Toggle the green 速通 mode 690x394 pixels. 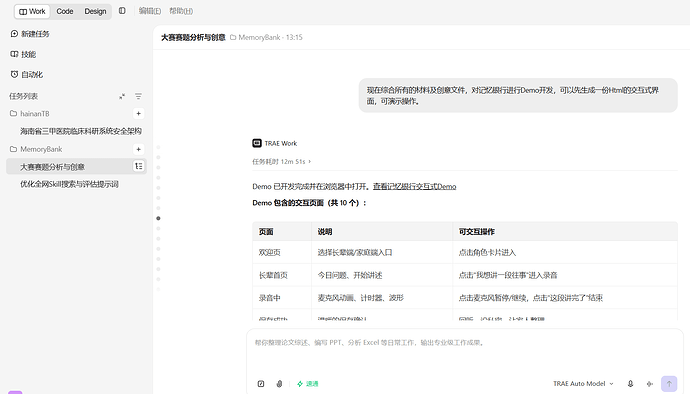[308, 384]
